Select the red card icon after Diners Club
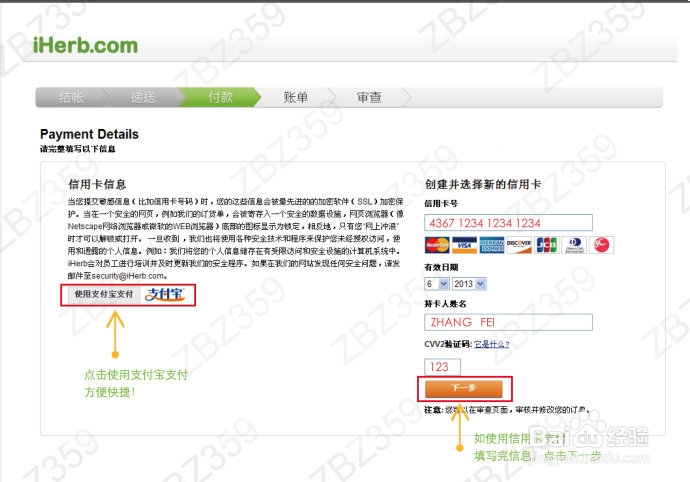 point(601,245)
